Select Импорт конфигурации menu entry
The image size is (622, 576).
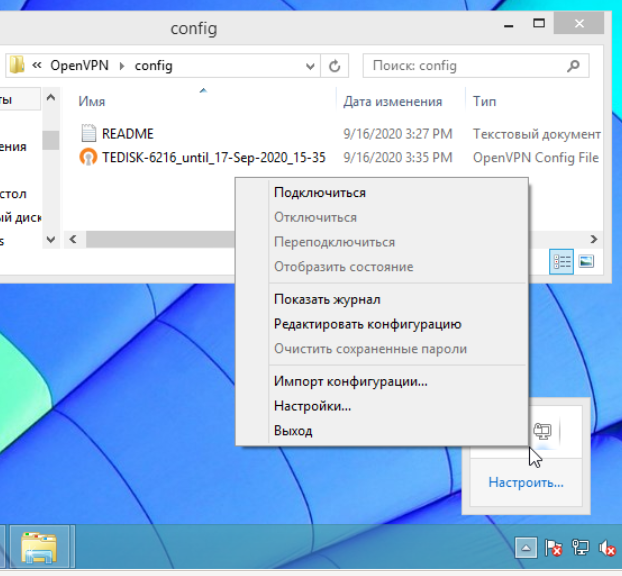point(350,381)
